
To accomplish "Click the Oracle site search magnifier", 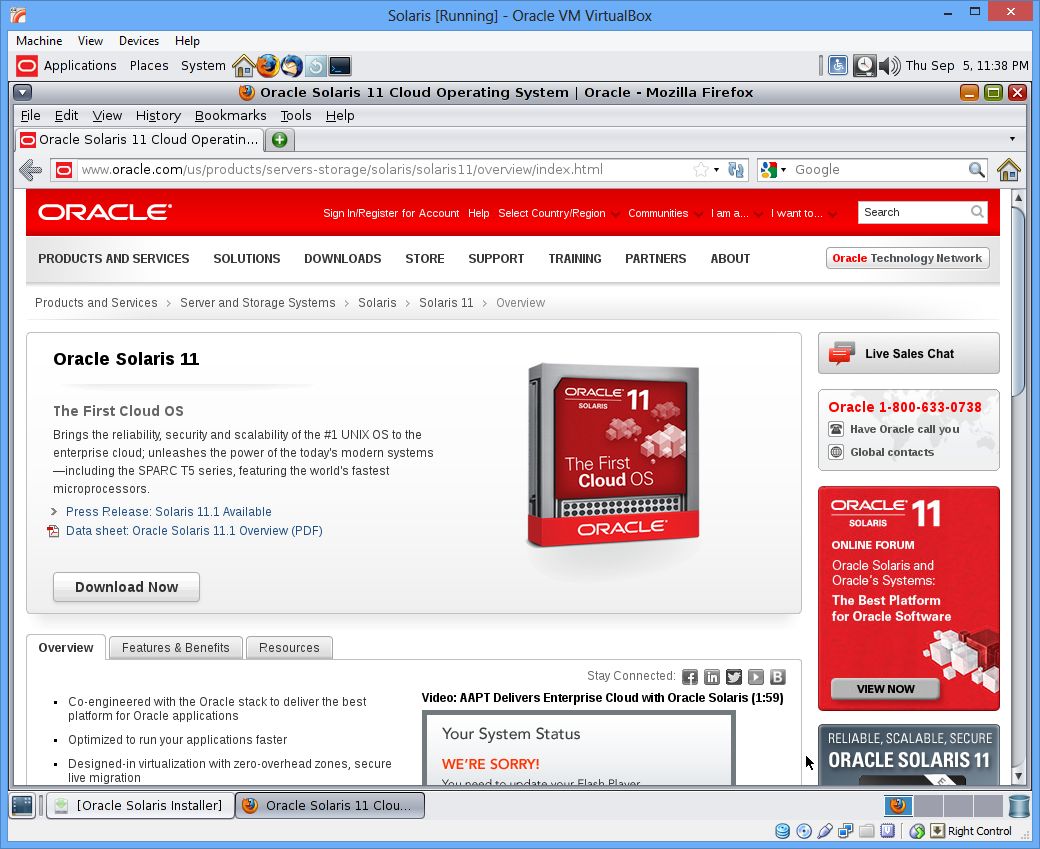I will (977, 212).
